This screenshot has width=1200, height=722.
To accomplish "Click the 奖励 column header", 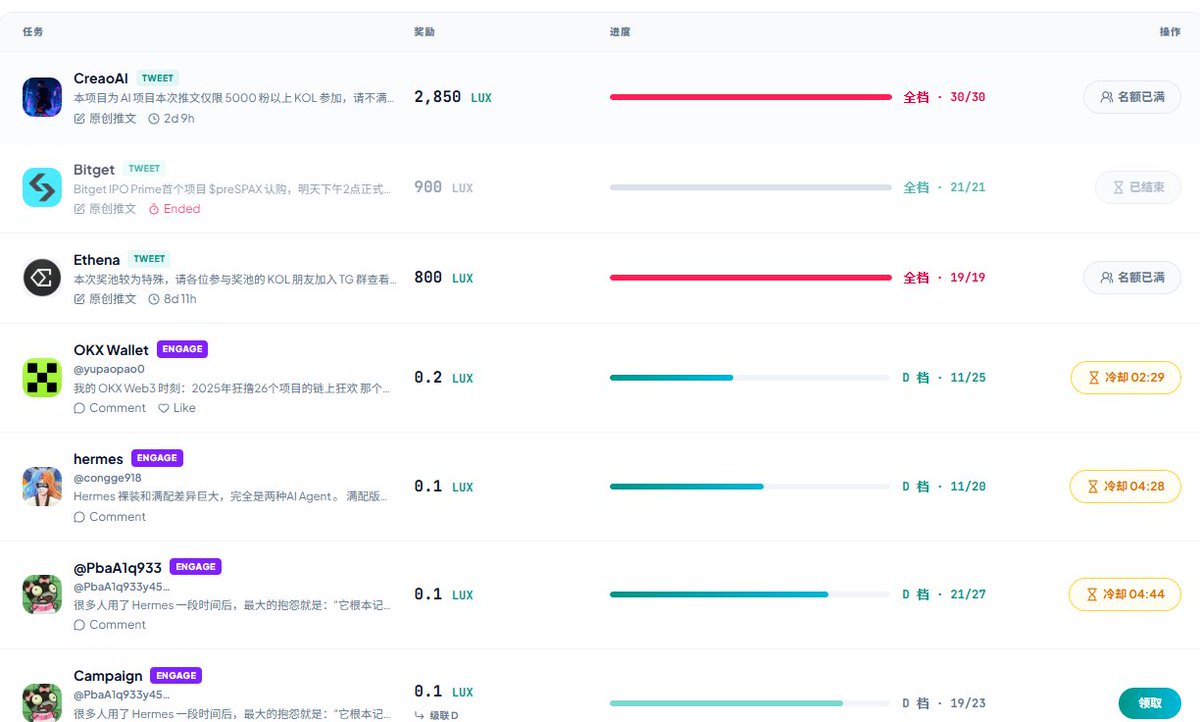I will click(x=424, y=32).
